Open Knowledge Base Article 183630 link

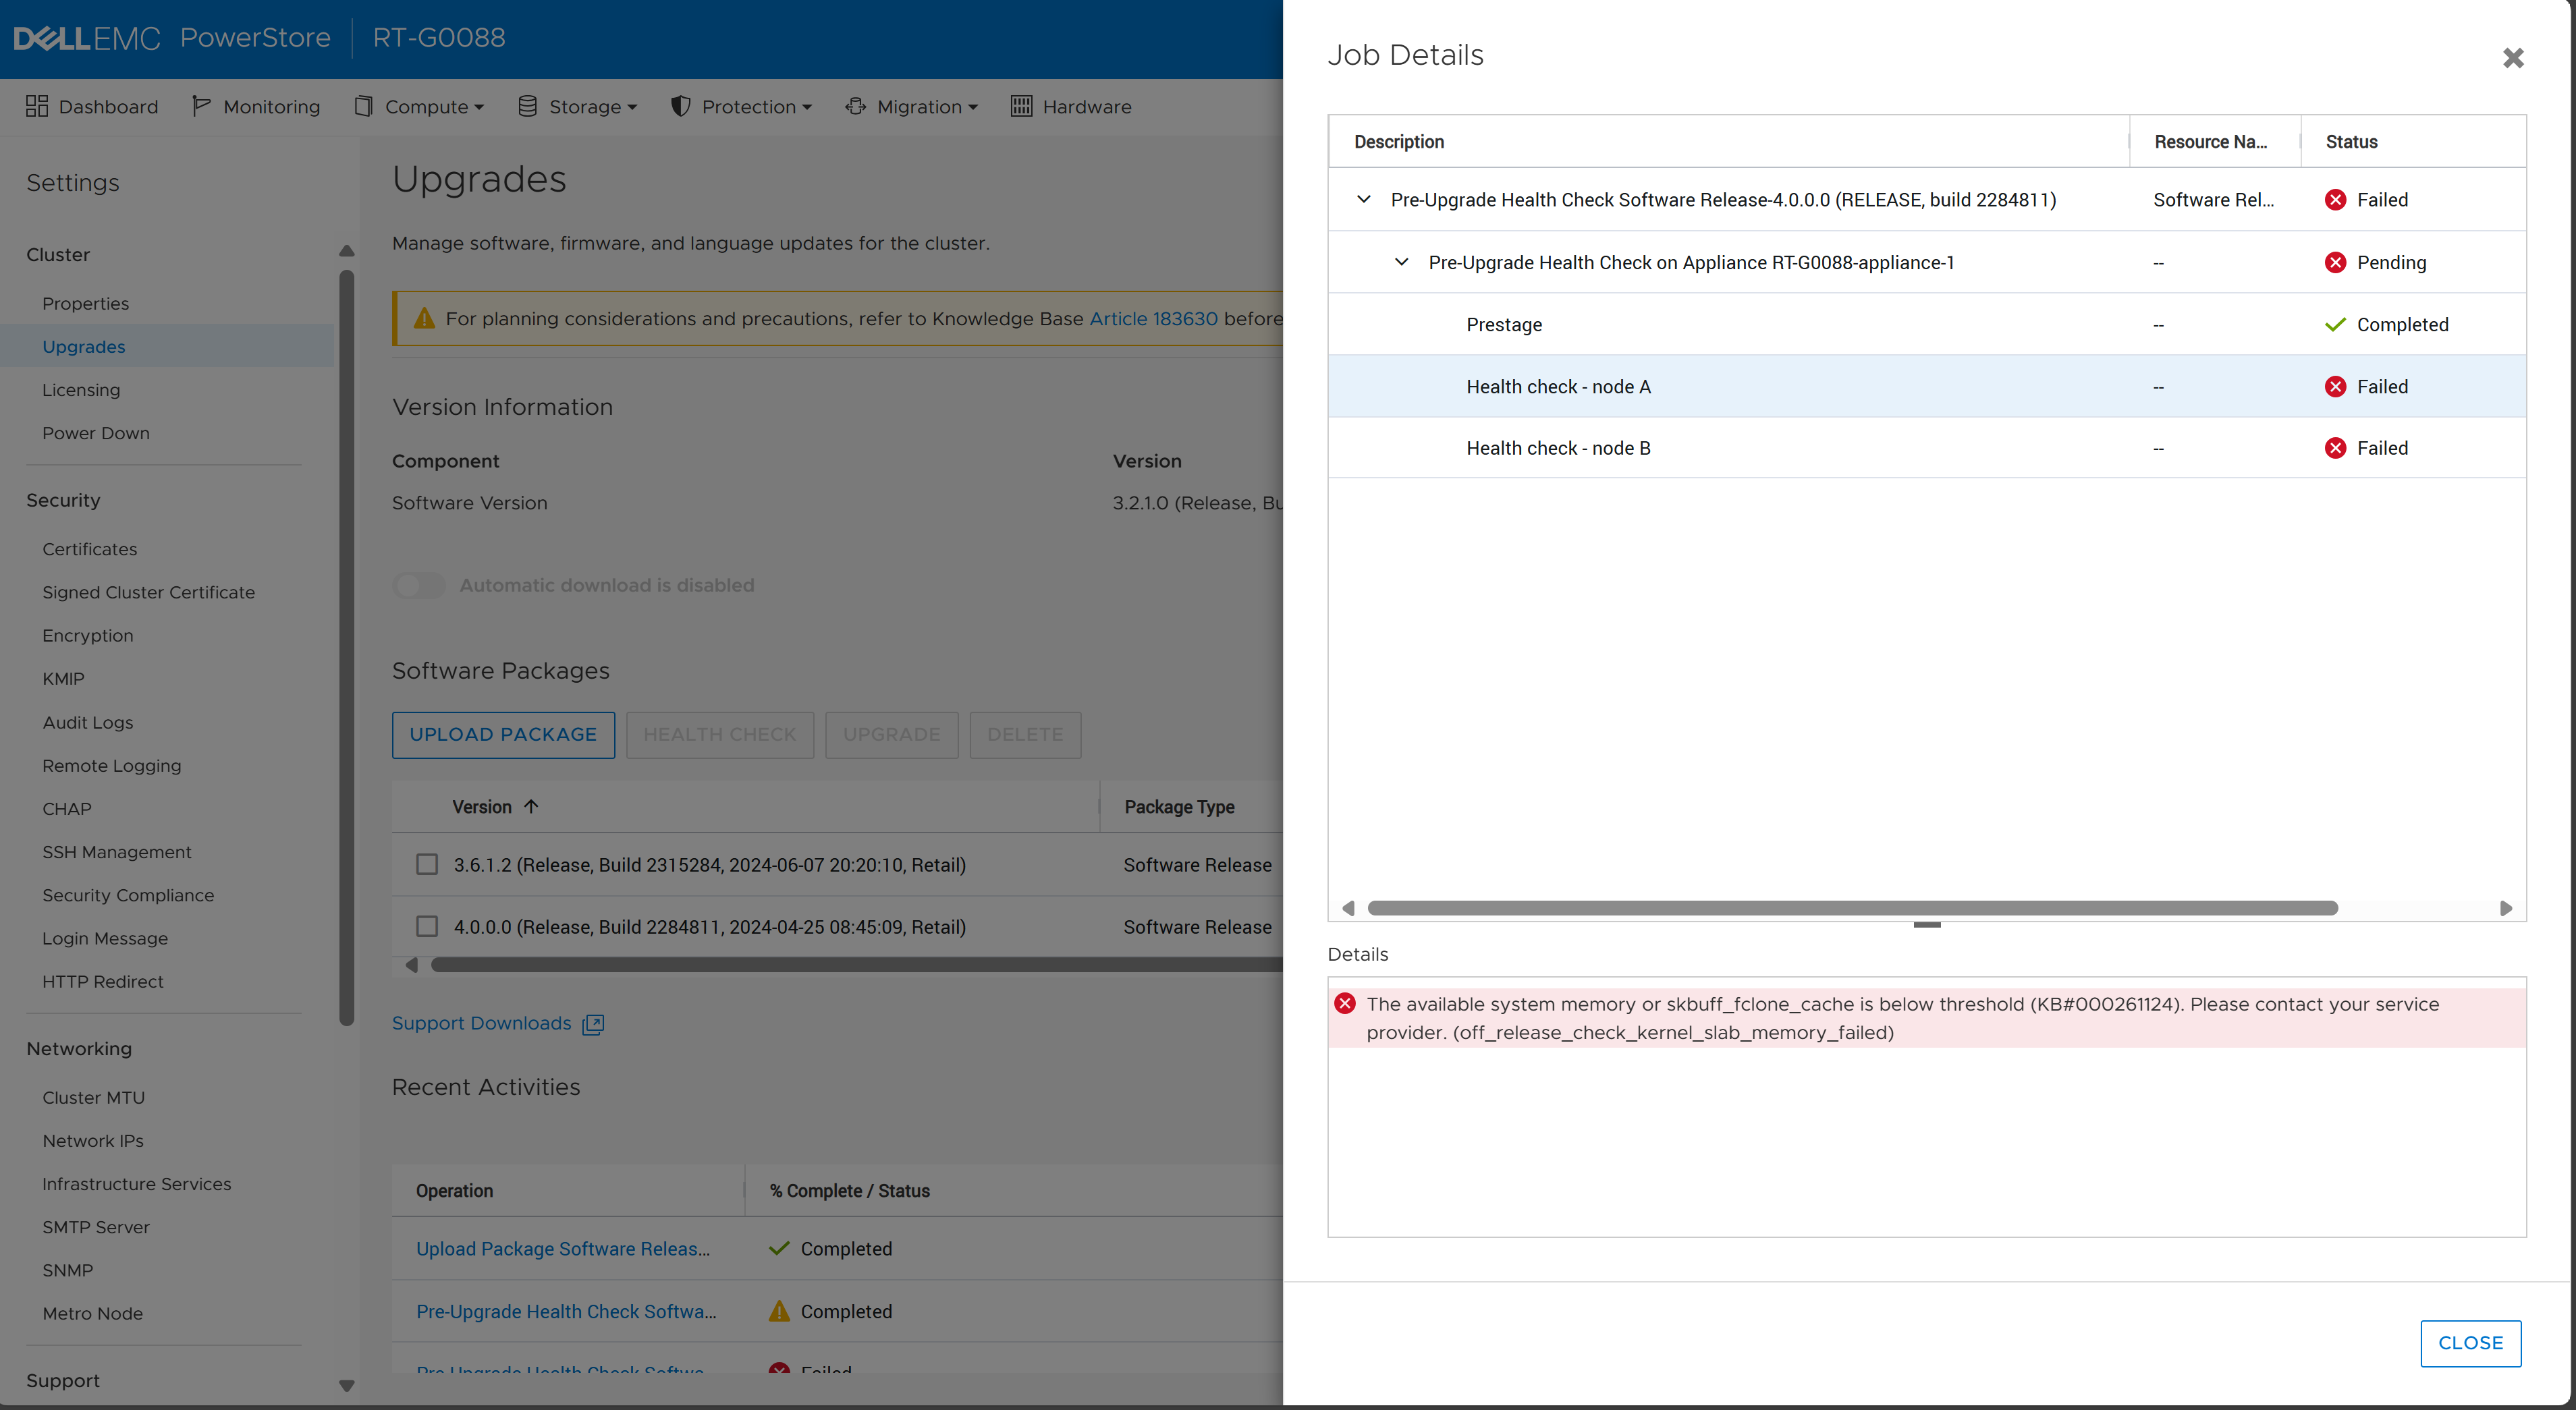pos(1153,318)
